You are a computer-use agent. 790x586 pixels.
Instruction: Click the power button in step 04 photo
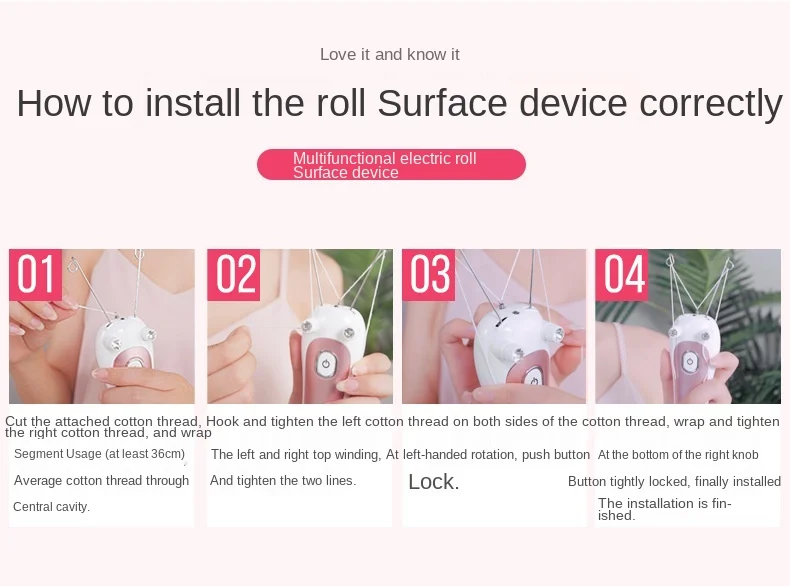point(690,362)
